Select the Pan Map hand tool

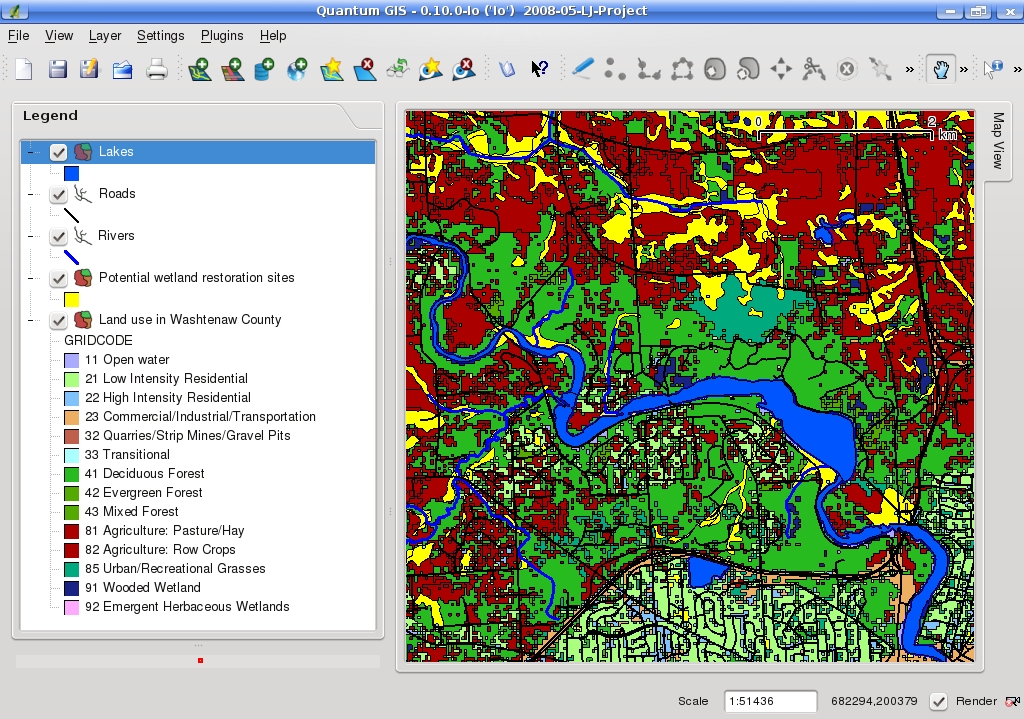pos(939,69)
